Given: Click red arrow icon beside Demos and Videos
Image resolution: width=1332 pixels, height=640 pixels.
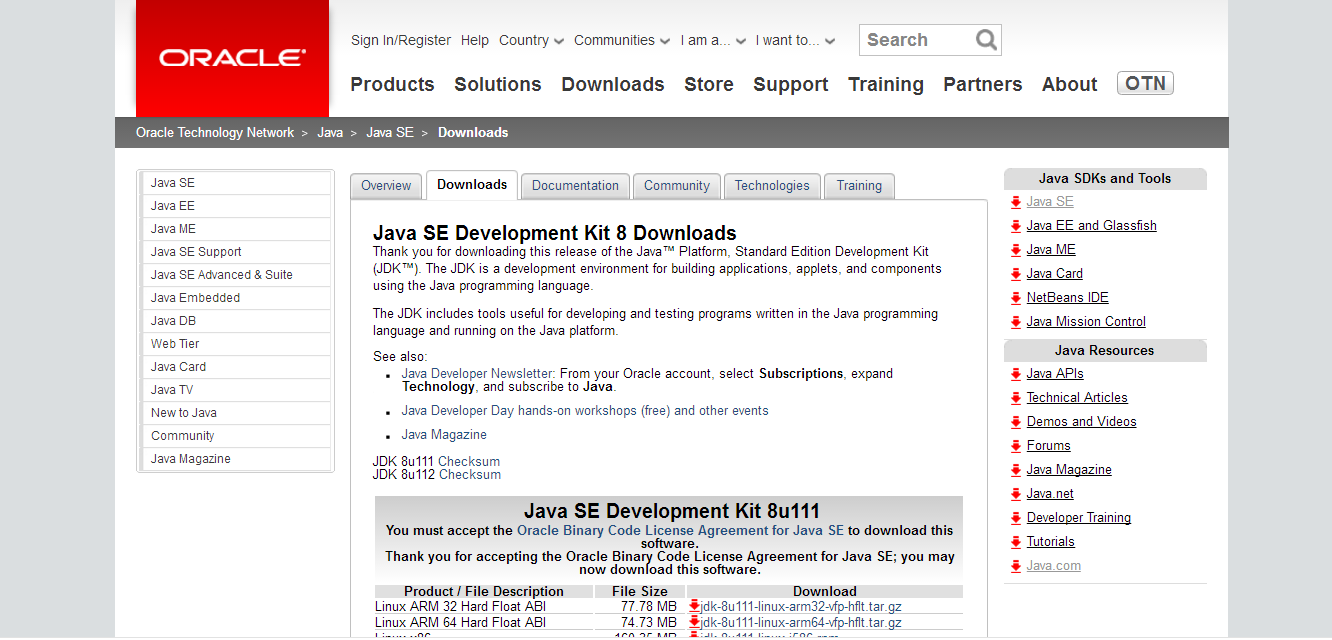Looking at the screenshot, I should (1016, 422).
